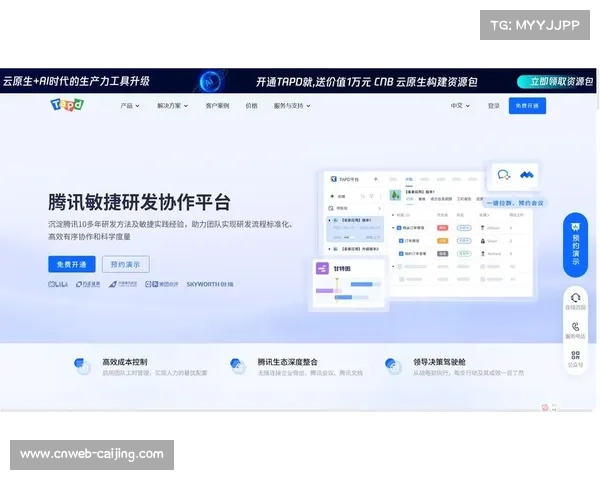This screenshot has height=480, width=600.
Task: Click the WeChat Work chat bubble icon
Action: [x=504, y=175]
